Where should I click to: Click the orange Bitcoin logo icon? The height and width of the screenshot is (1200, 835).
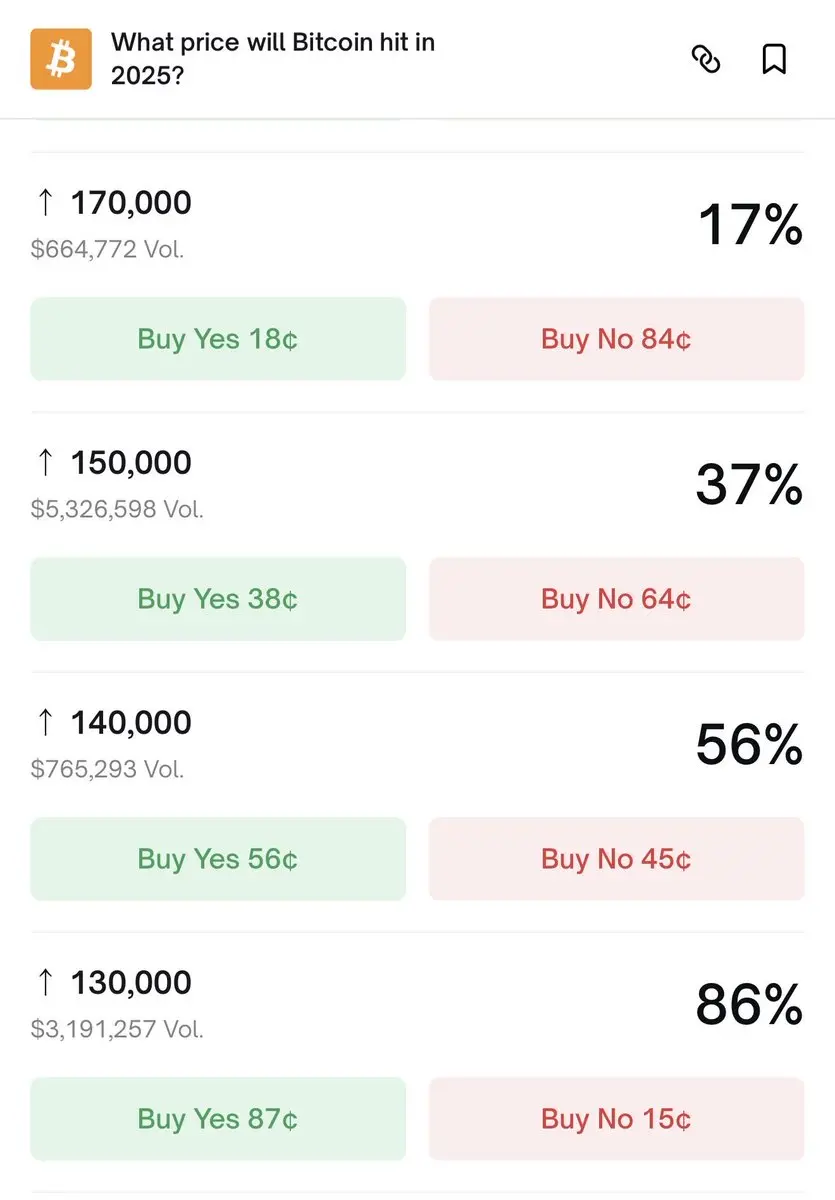61,59
